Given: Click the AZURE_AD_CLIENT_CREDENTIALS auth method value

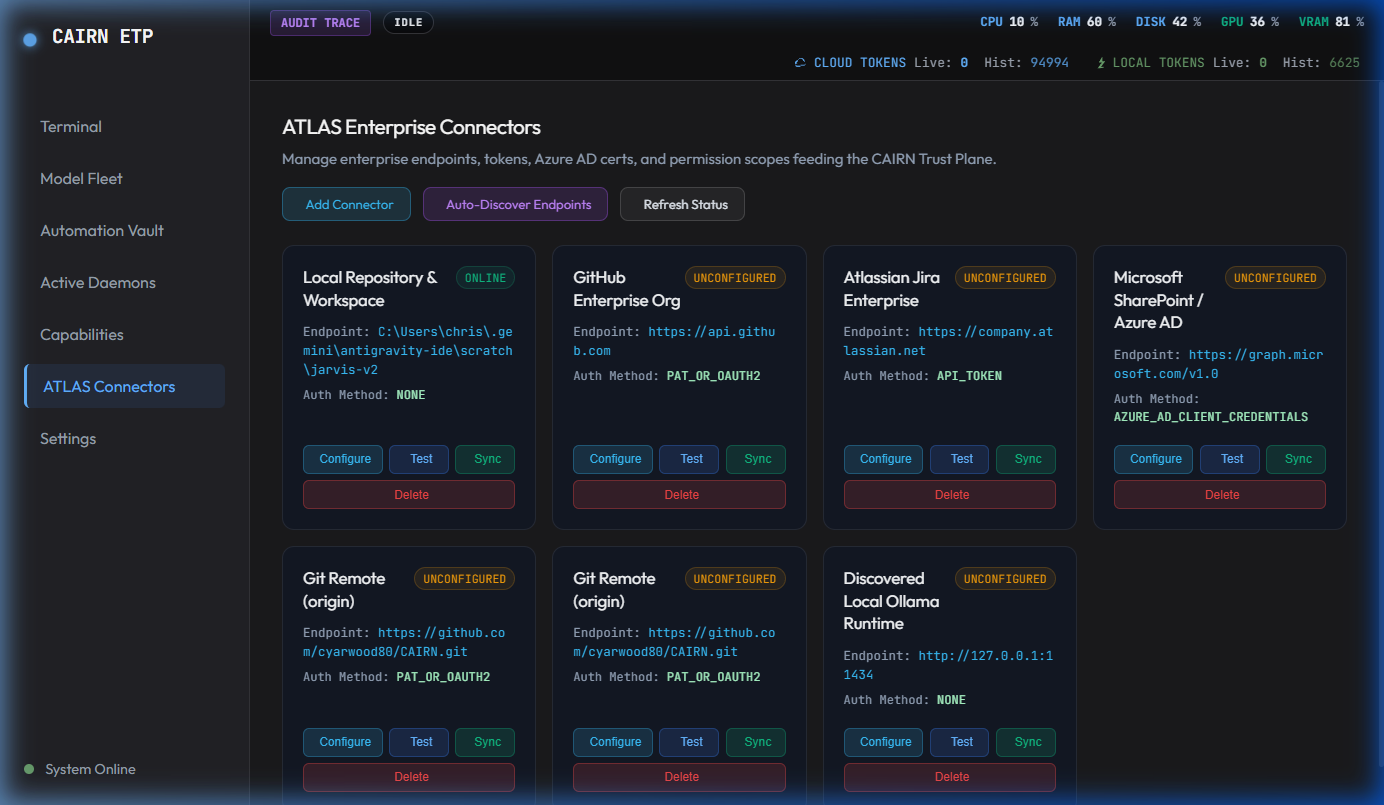Looking at the screenshot, I should tap(1211, 417).
